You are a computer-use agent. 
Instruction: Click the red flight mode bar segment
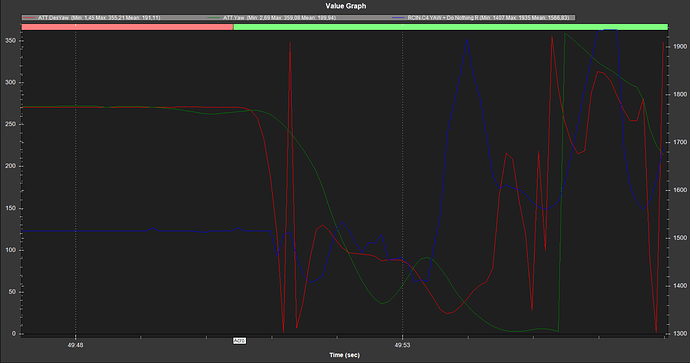[127, 27]
